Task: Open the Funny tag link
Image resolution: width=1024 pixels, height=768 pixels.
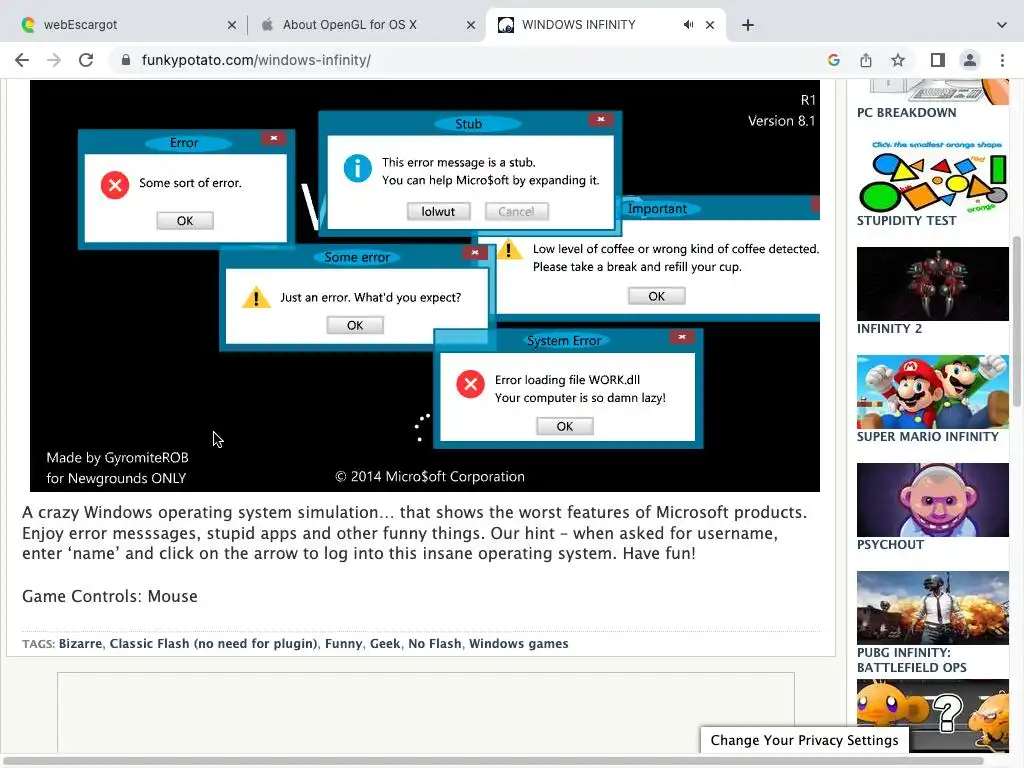Action: coord(344,644)
